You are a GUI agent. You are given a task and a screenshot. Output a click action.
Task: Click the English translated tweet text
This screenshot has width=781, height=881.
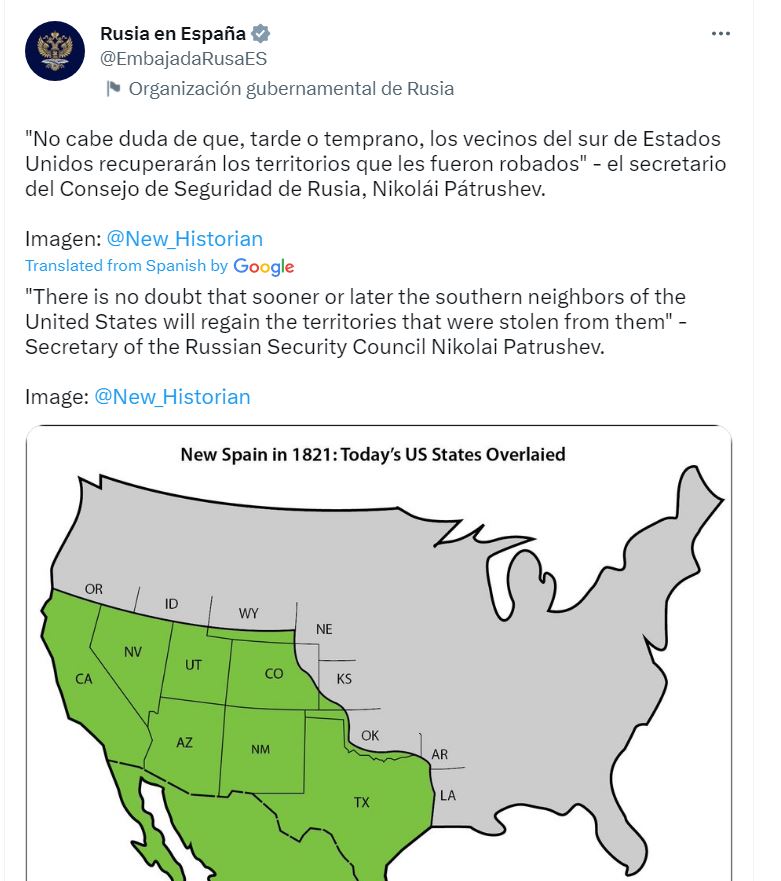(x=356, y=321)
